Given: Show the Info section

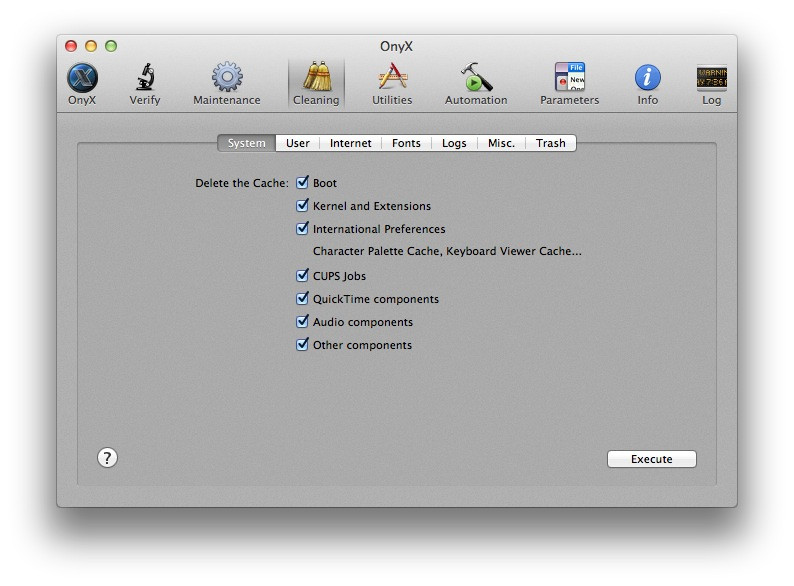Looking at the screenshot, I should (x=648, y=84).
